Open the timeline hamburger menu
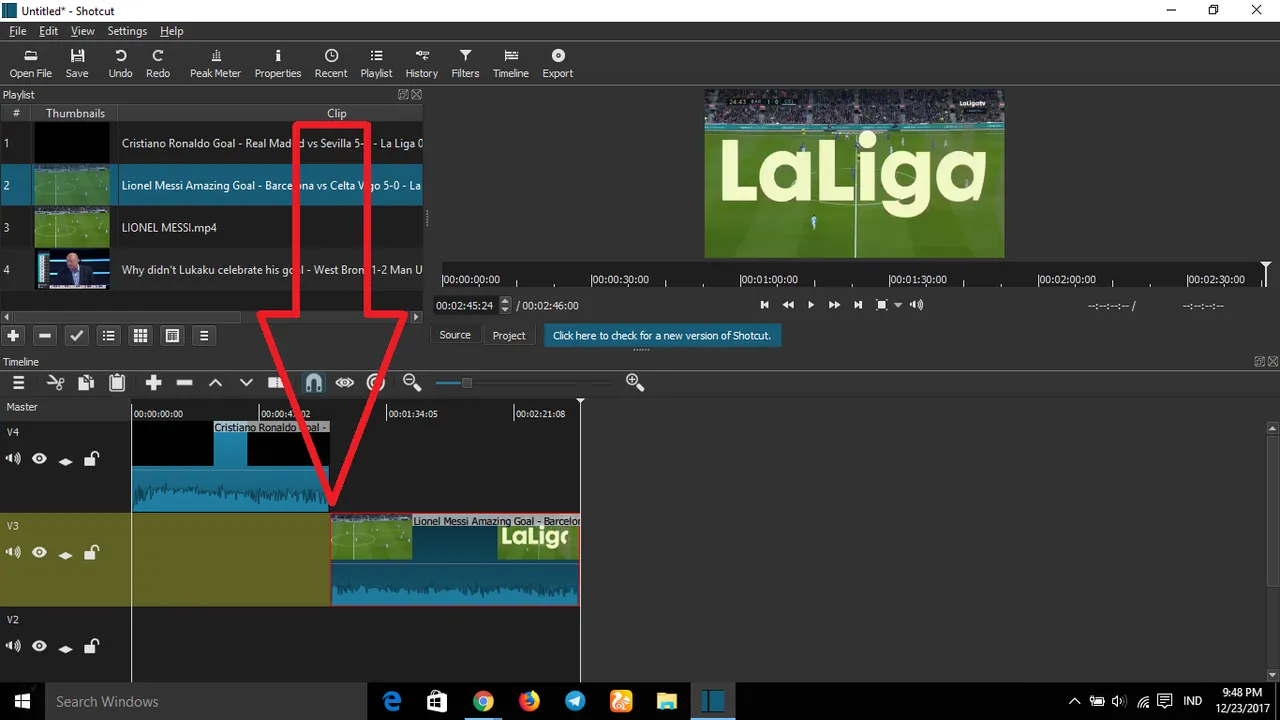 pos(18,382)
